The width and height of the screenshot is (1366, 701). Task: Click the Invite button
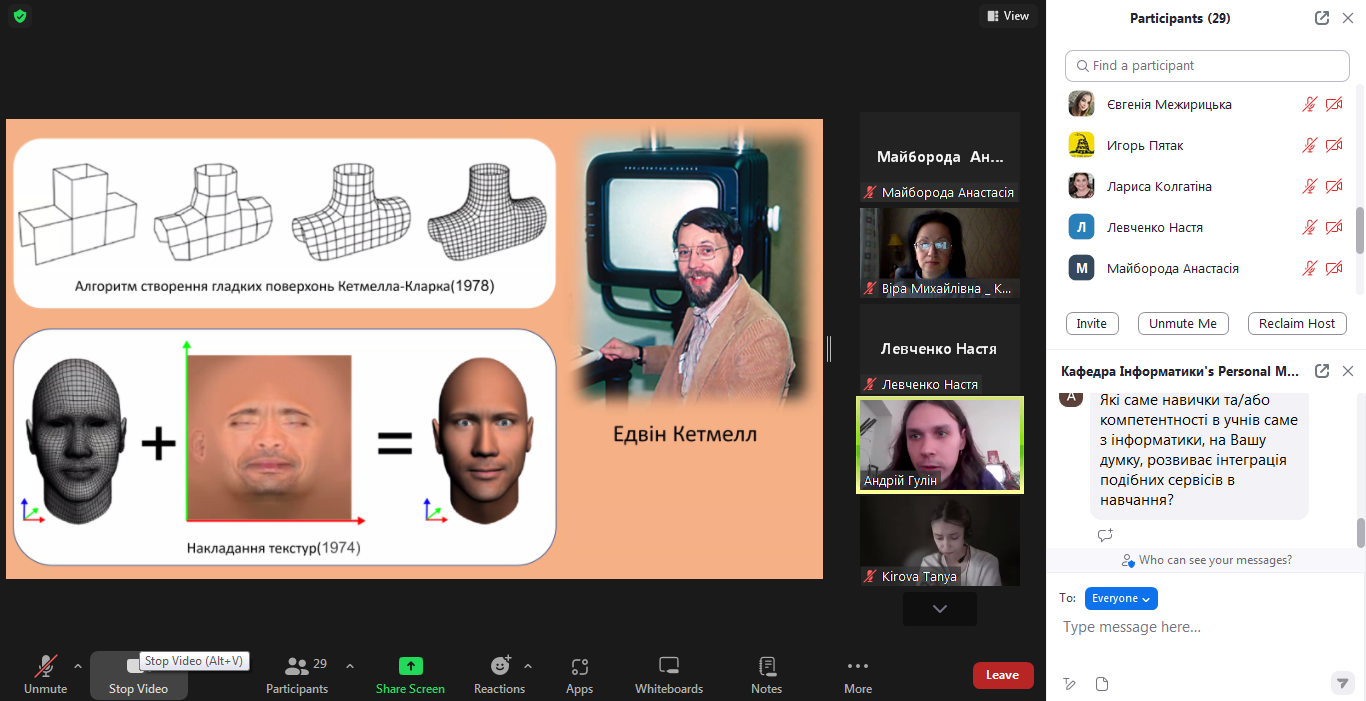click(x=1092, y=323)
